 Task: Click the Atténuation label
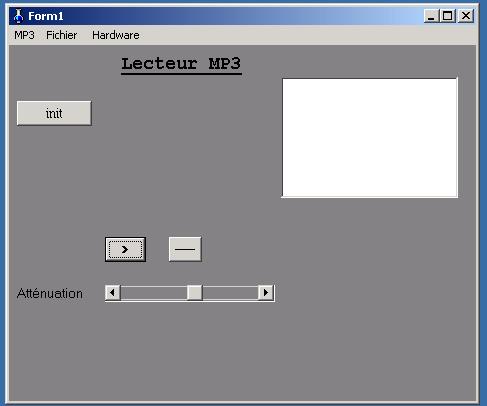[50, 294]
